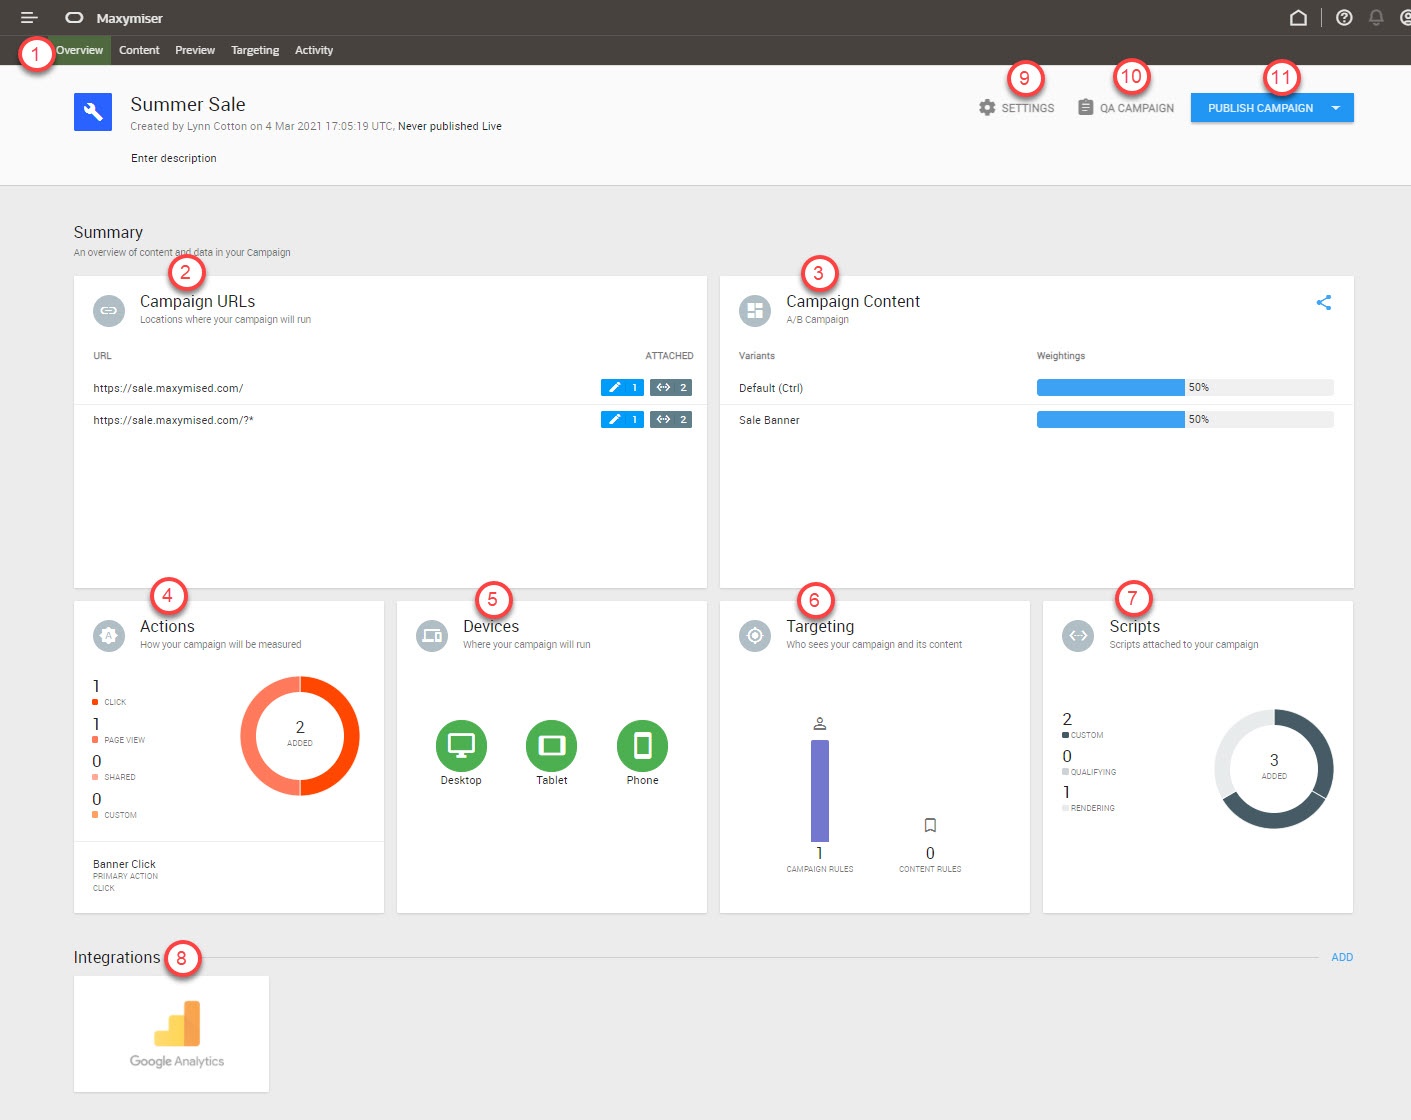Go to the home icon

point(1298,18)
